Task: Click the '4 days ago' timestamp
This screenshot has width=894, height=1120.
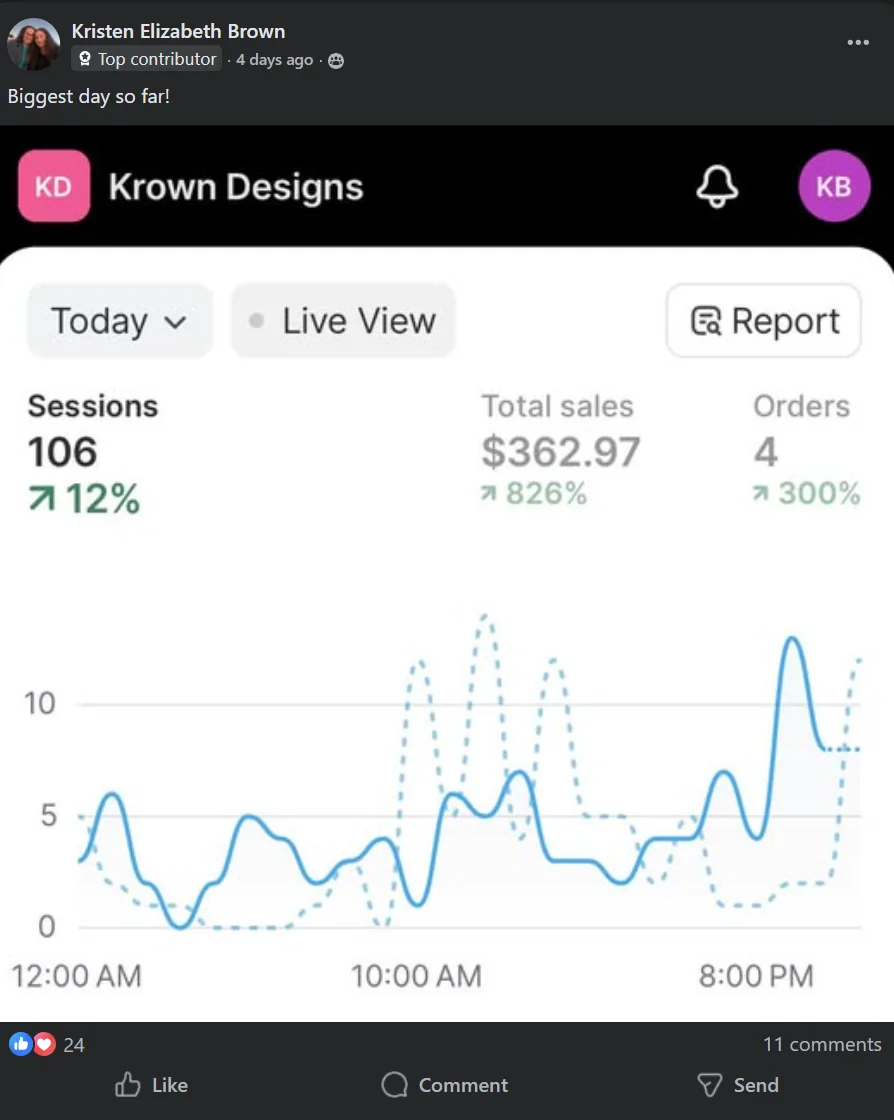Action: 274,60
